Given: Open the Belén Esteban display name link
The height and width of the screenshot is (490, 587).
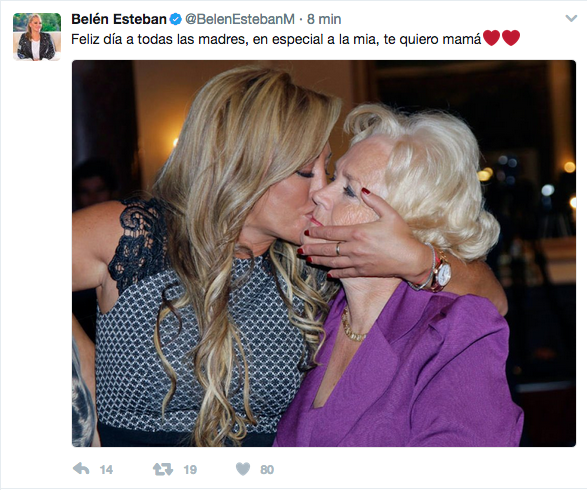Looking at the screenshot, I should click(119, 19).
